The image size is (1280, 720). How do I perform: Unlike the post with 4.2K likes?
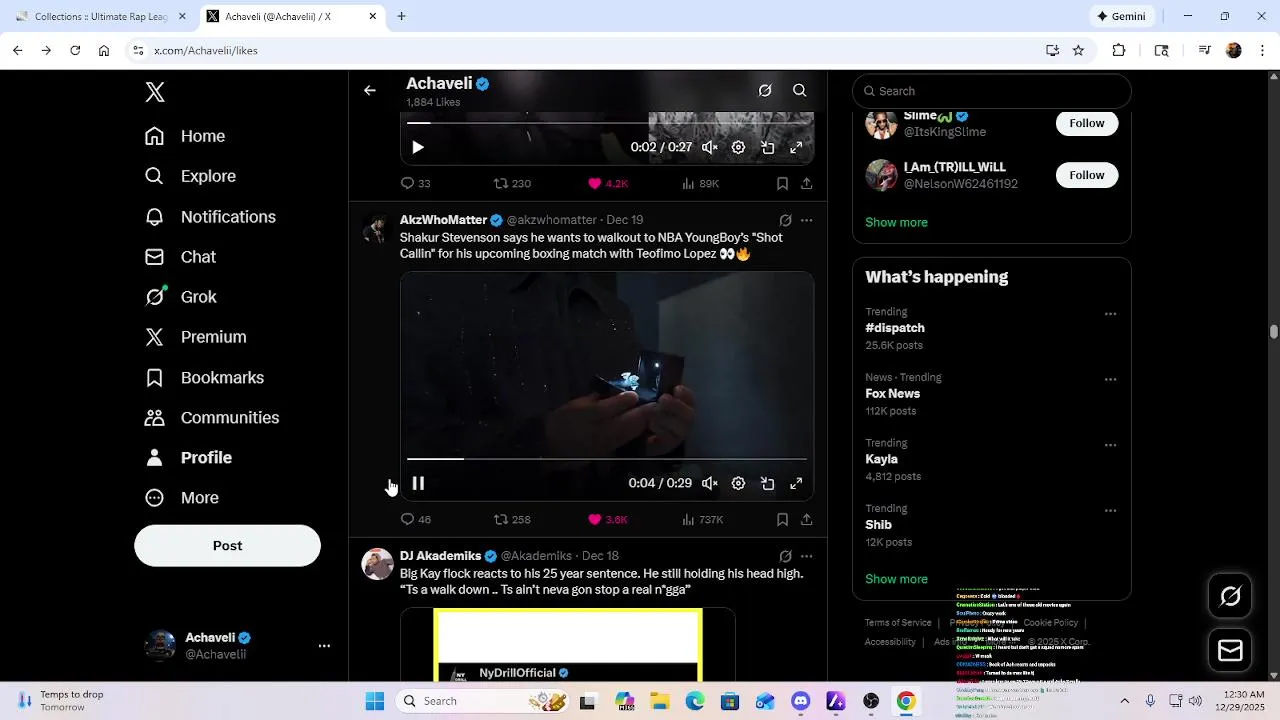click(x=608, y=184)
